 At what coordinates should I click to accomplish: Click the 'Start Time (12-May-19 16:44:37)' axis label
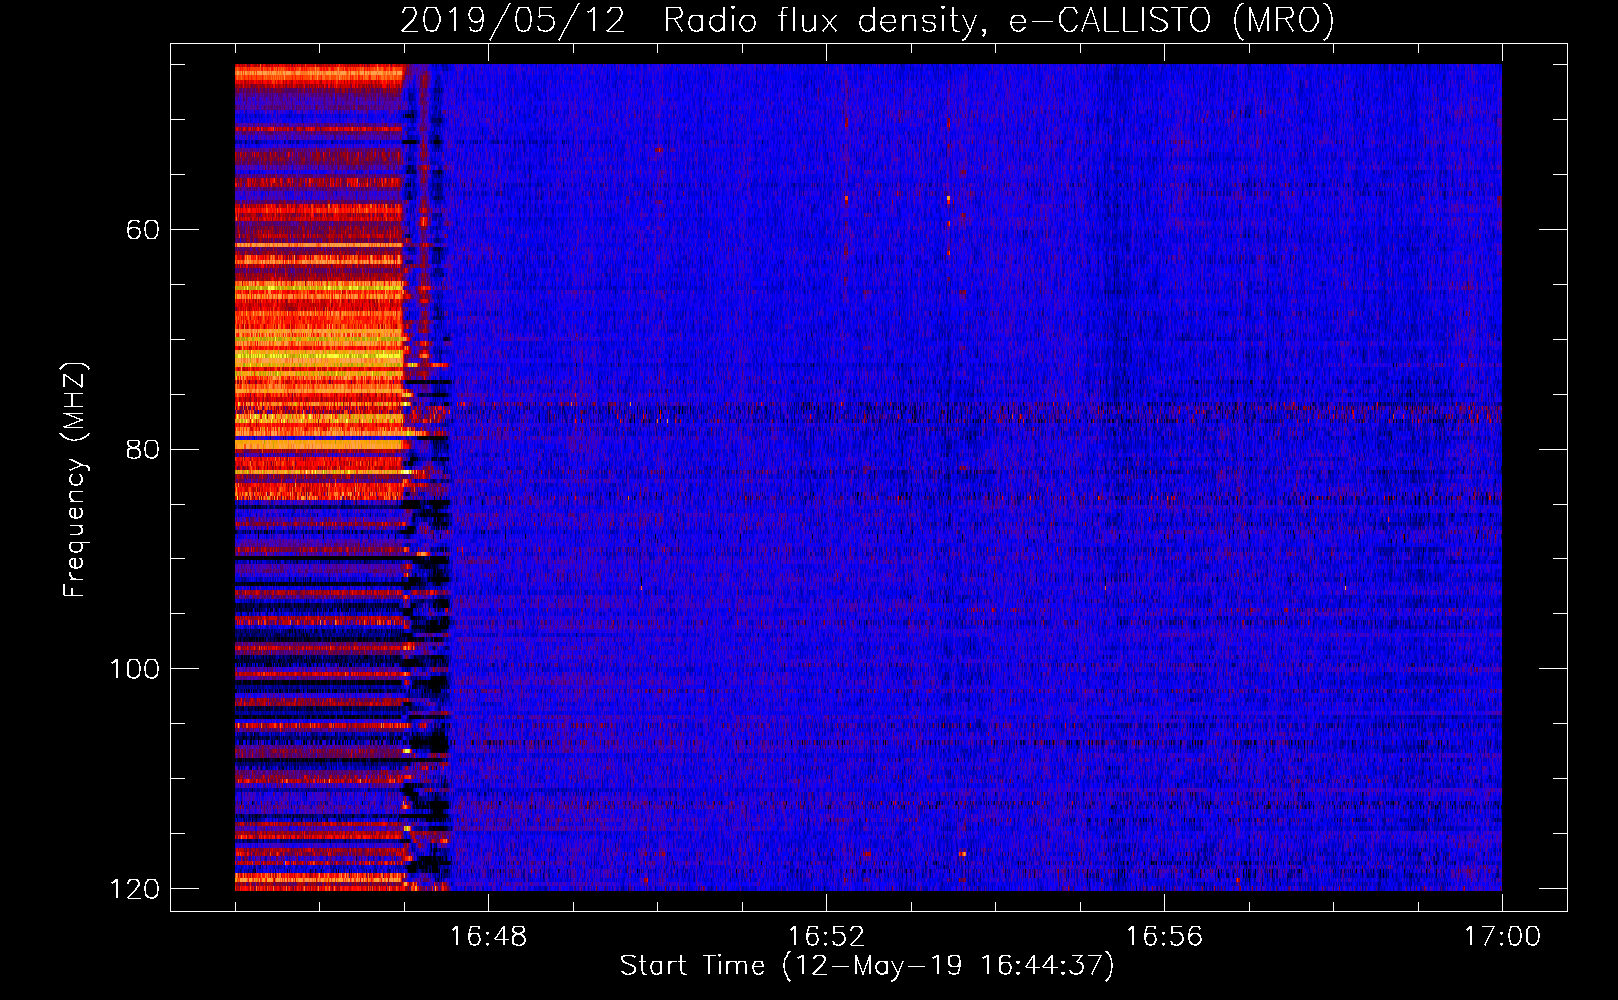(x=867, y=966)
